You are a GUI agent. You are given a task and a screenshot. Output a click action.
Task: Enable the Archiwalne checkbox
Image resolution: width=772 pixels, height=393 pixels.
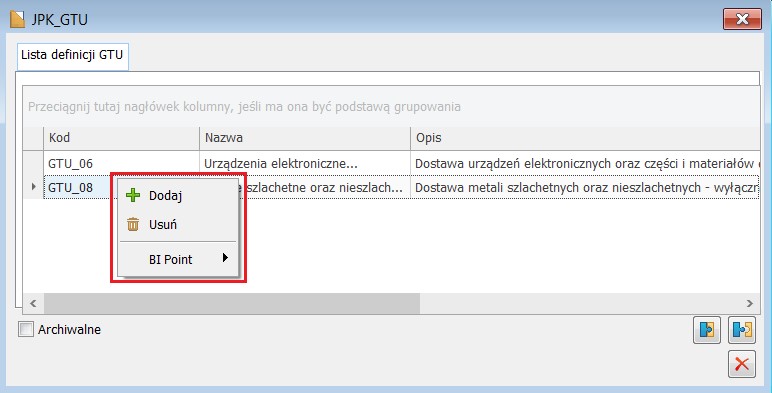pos(26,329)
